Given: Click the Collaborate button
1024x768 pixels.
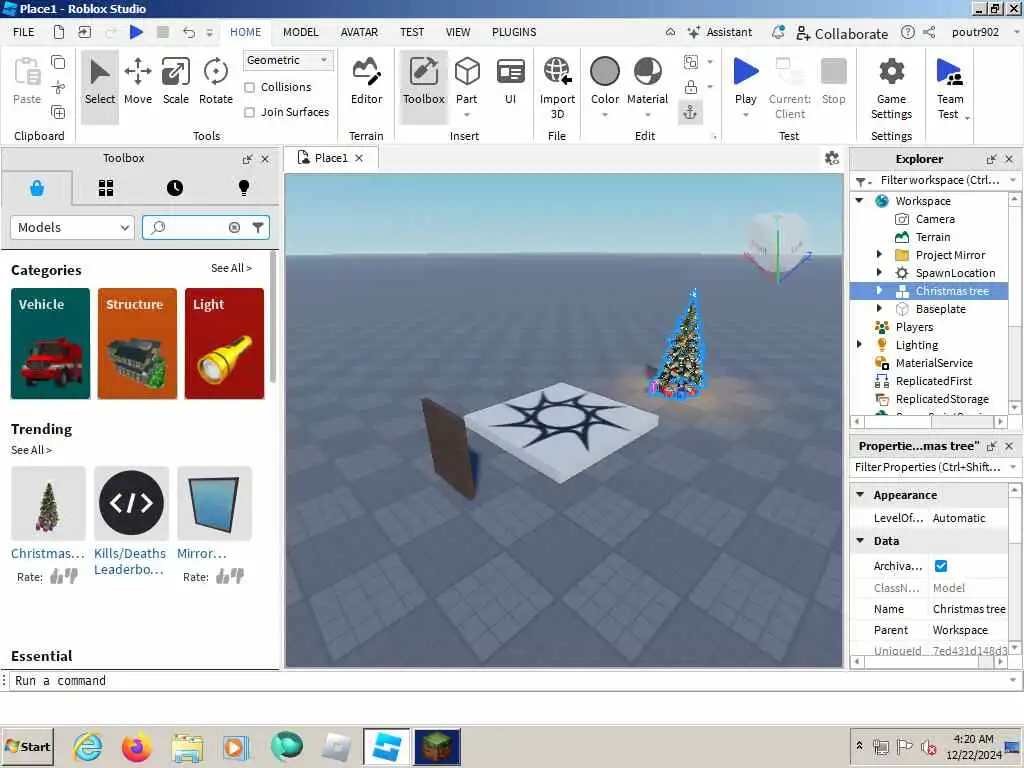Looking at the screenshot, I should tap(842, 33).
